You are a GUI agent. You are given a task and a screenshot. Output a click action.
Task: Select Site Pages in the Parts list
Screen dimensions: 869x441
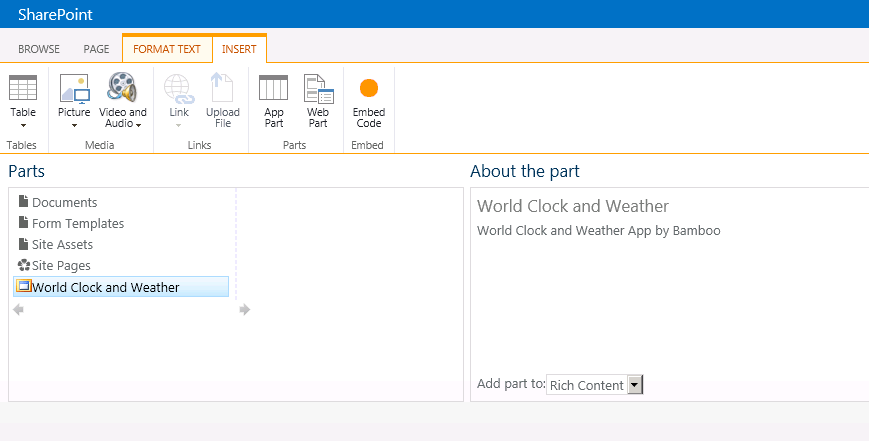tap(61, 265)
